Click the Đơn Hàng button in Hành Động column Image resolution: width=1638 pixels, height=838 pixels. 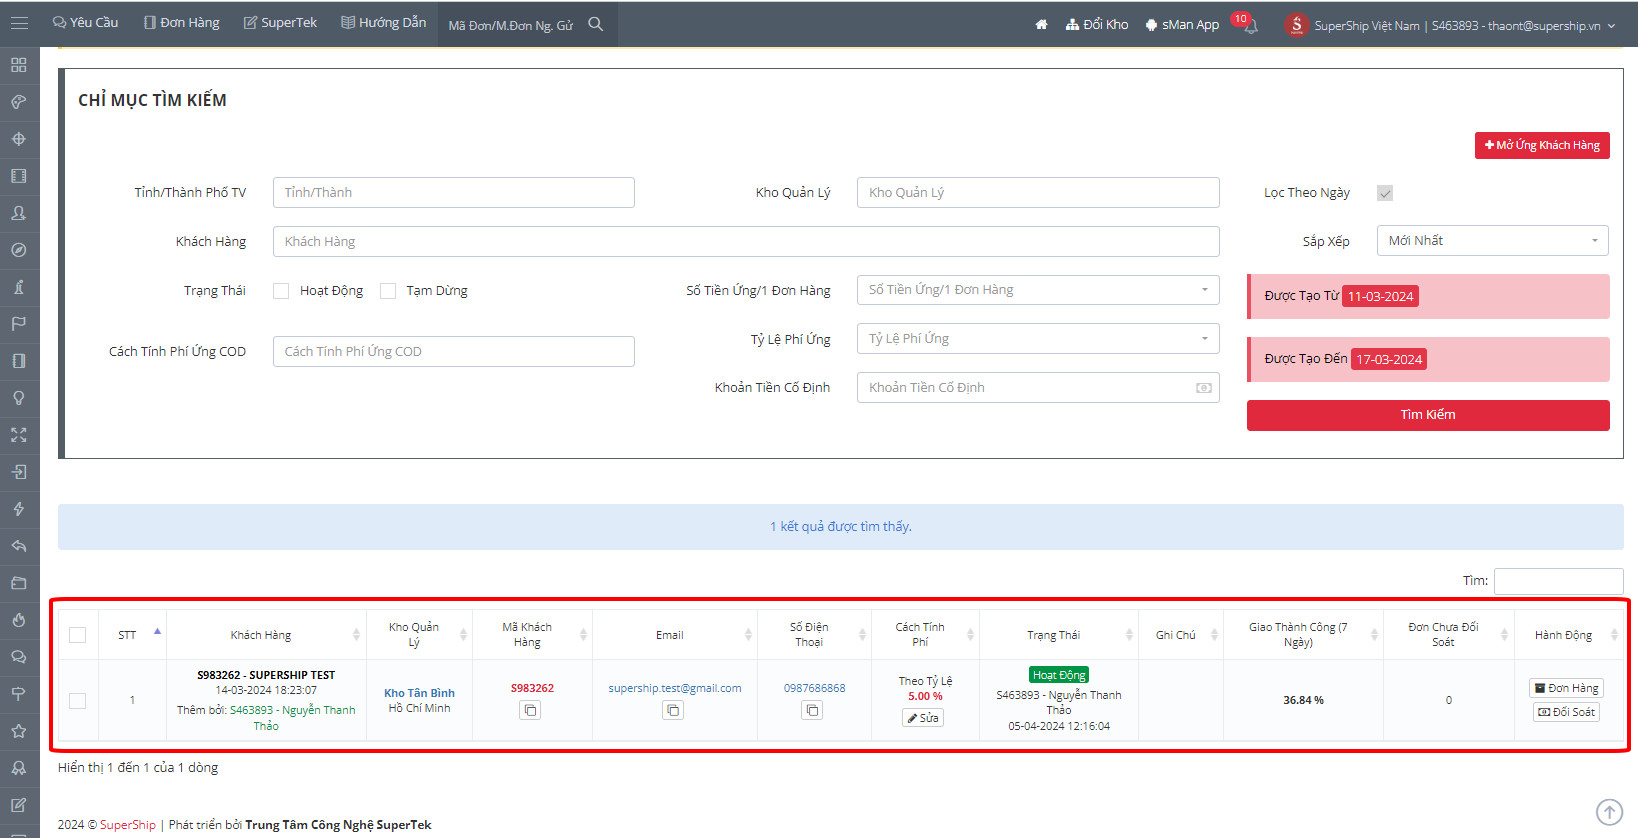point(1566,688)
